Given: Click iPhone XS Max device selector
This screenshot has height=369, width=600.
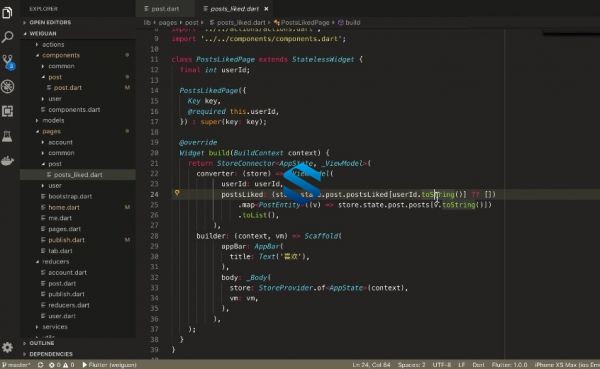Looking at the screenshot, I should pyautogui.click(x=567, y=365).
